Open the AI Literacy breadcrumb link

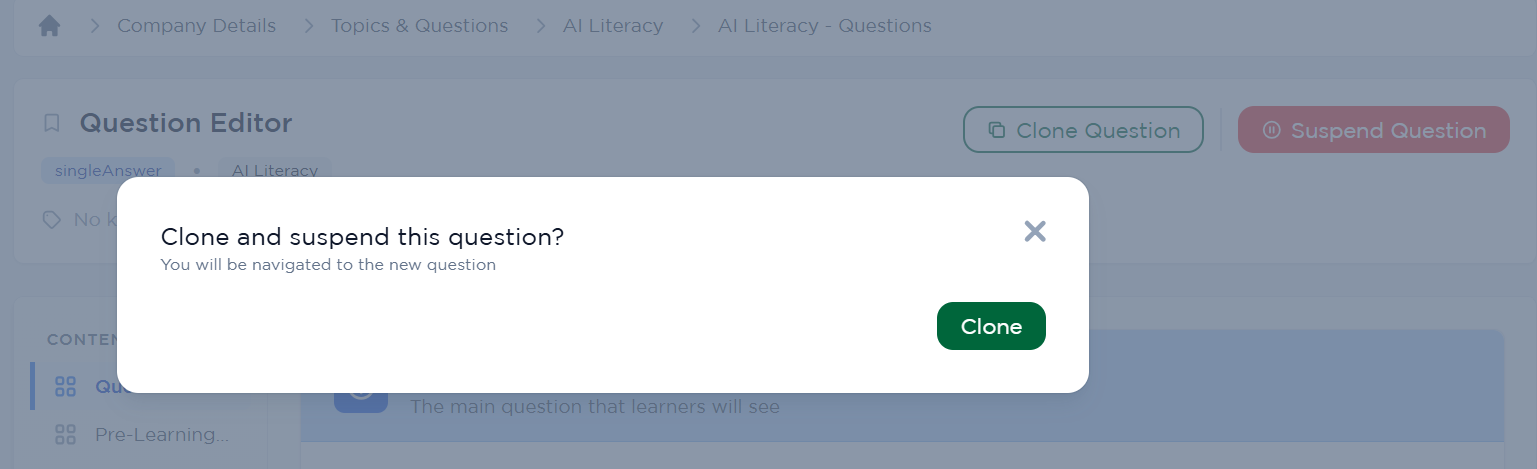[613, 26]
